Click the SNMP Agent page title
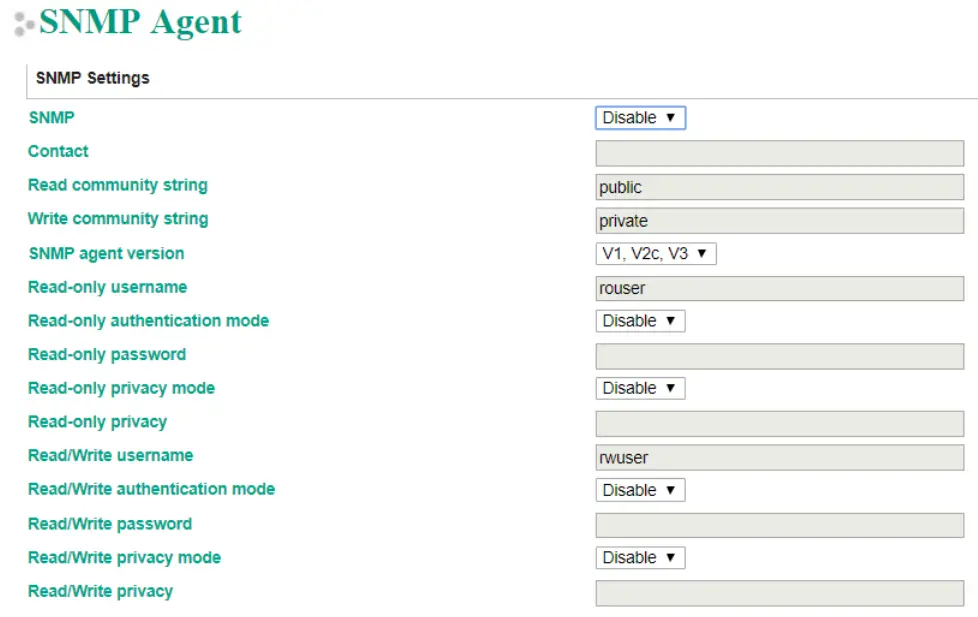 click(140, 22)
